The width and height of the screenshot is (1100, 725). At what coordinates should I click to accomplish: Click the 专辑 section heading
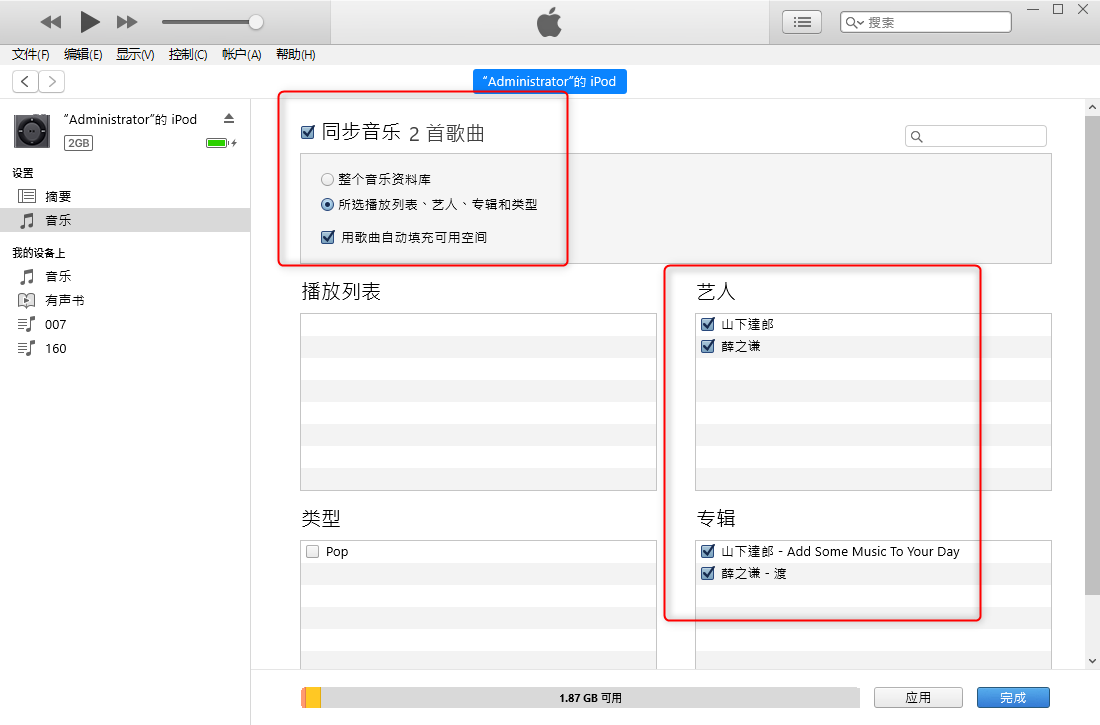pos(716,519)
